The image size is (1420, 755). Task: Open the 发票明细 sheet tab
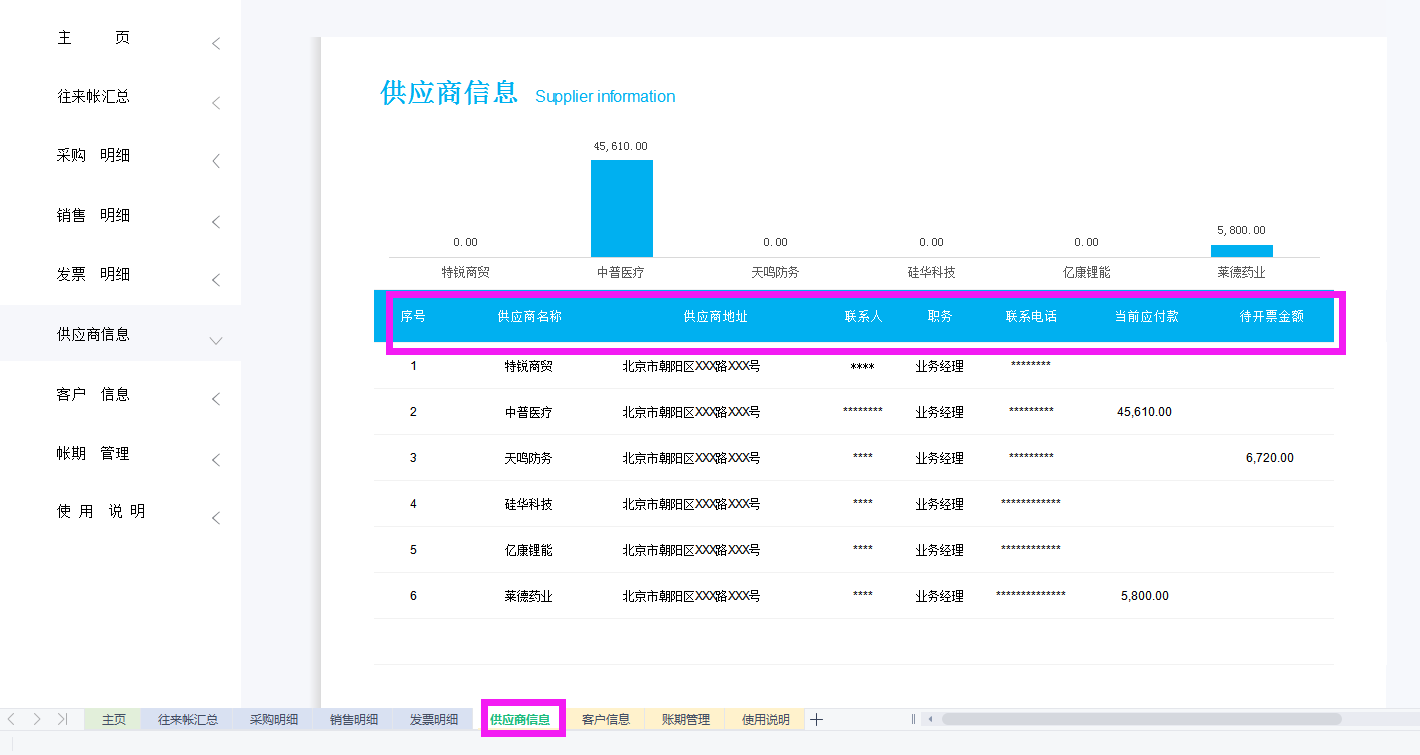click(433, 718)
